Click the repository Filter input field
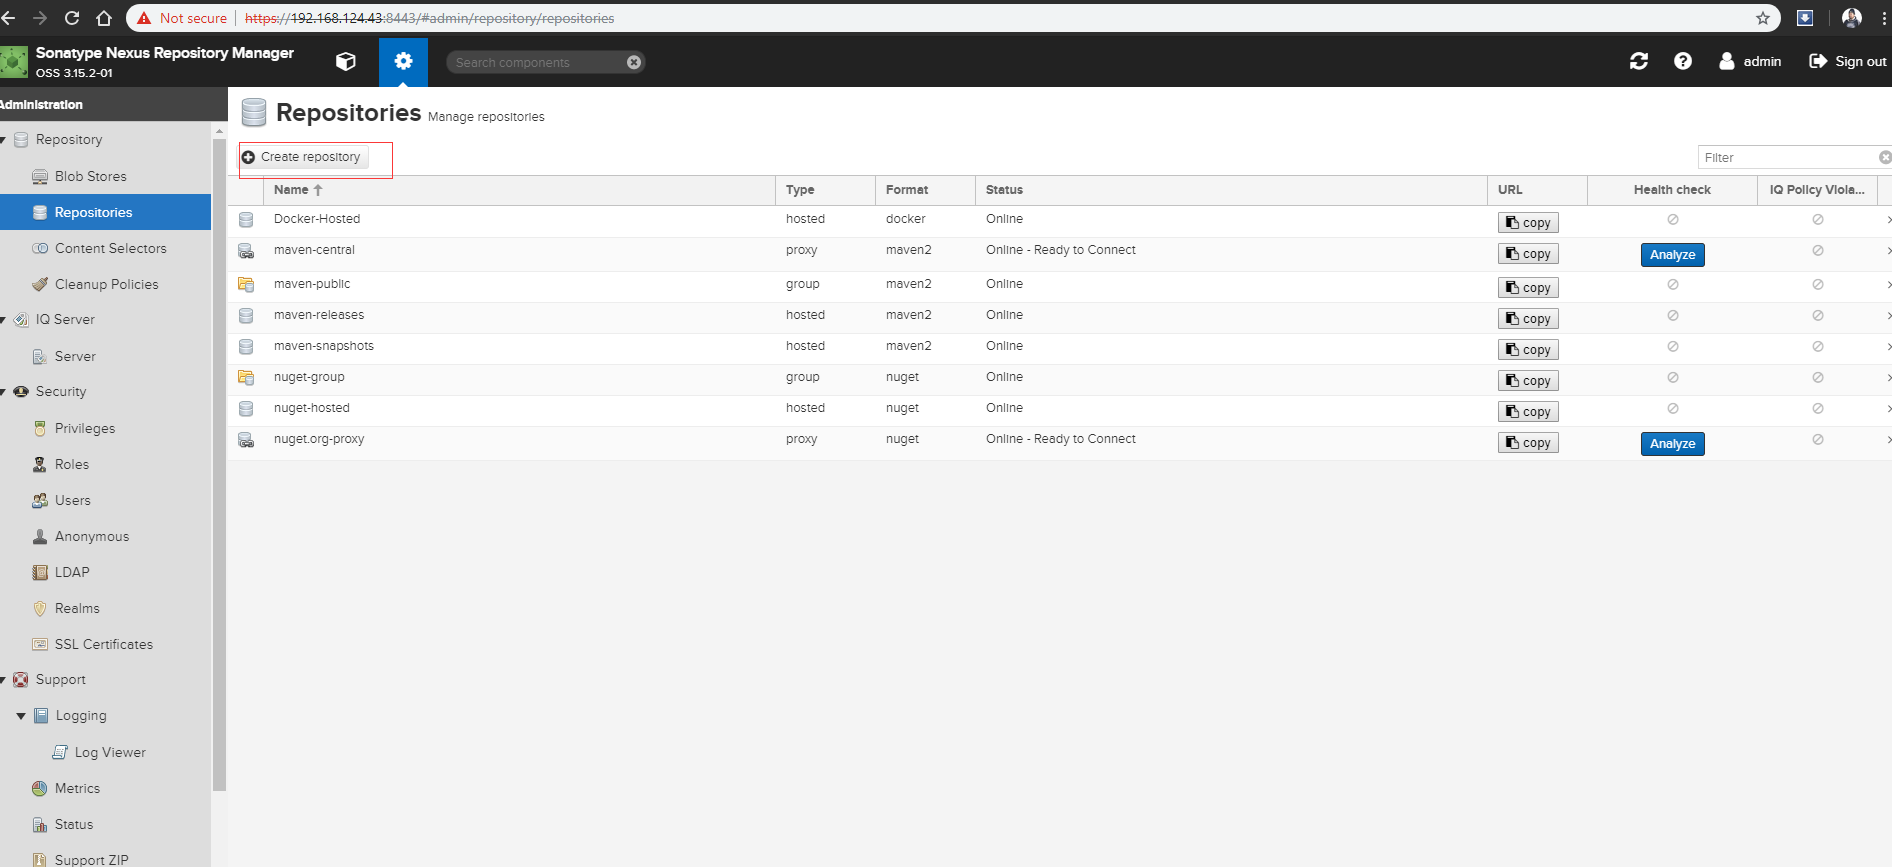1892x867 pixels. pos(1787,157)
